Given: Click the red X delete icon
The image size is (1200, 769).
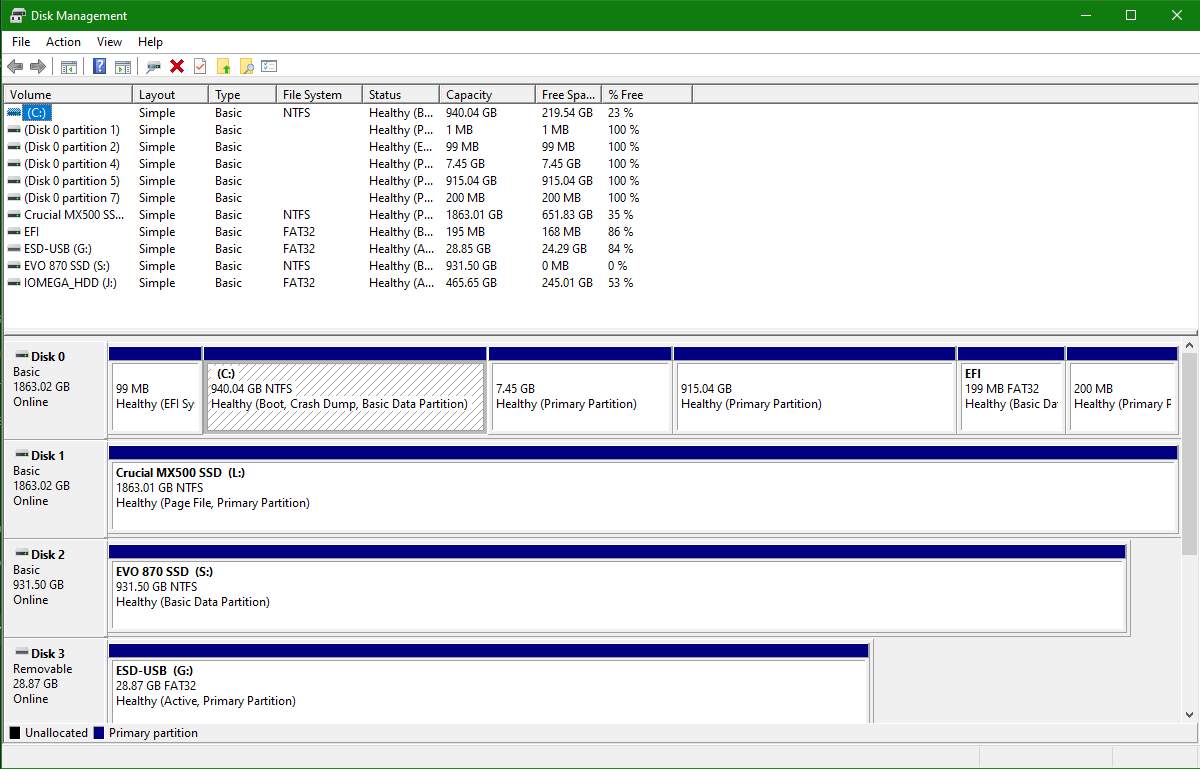Looking at the screenshot, I should coord(177,66).
